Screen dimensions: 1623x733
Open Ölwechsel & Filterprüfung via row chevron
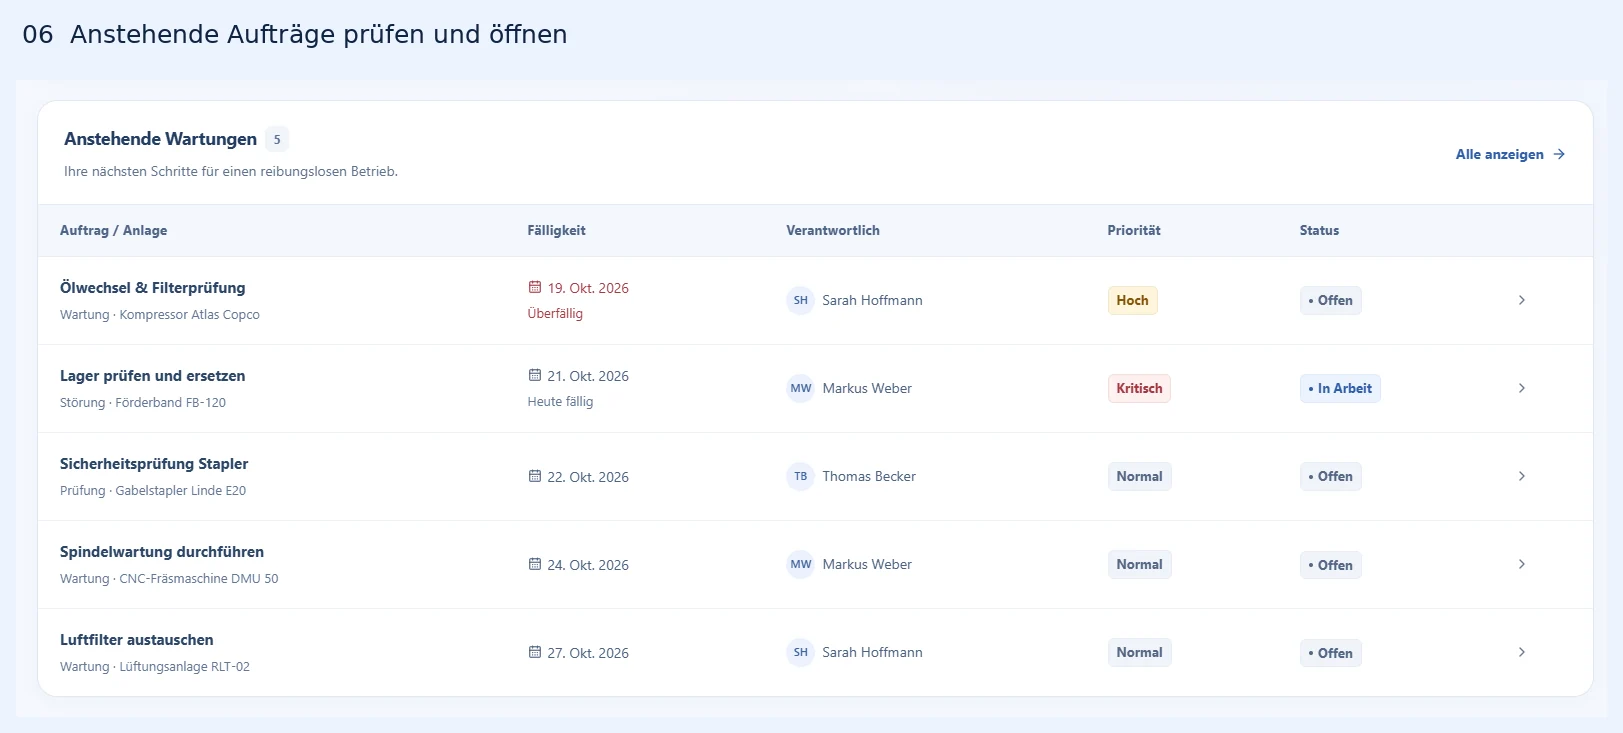click(x=1521, y=300)
